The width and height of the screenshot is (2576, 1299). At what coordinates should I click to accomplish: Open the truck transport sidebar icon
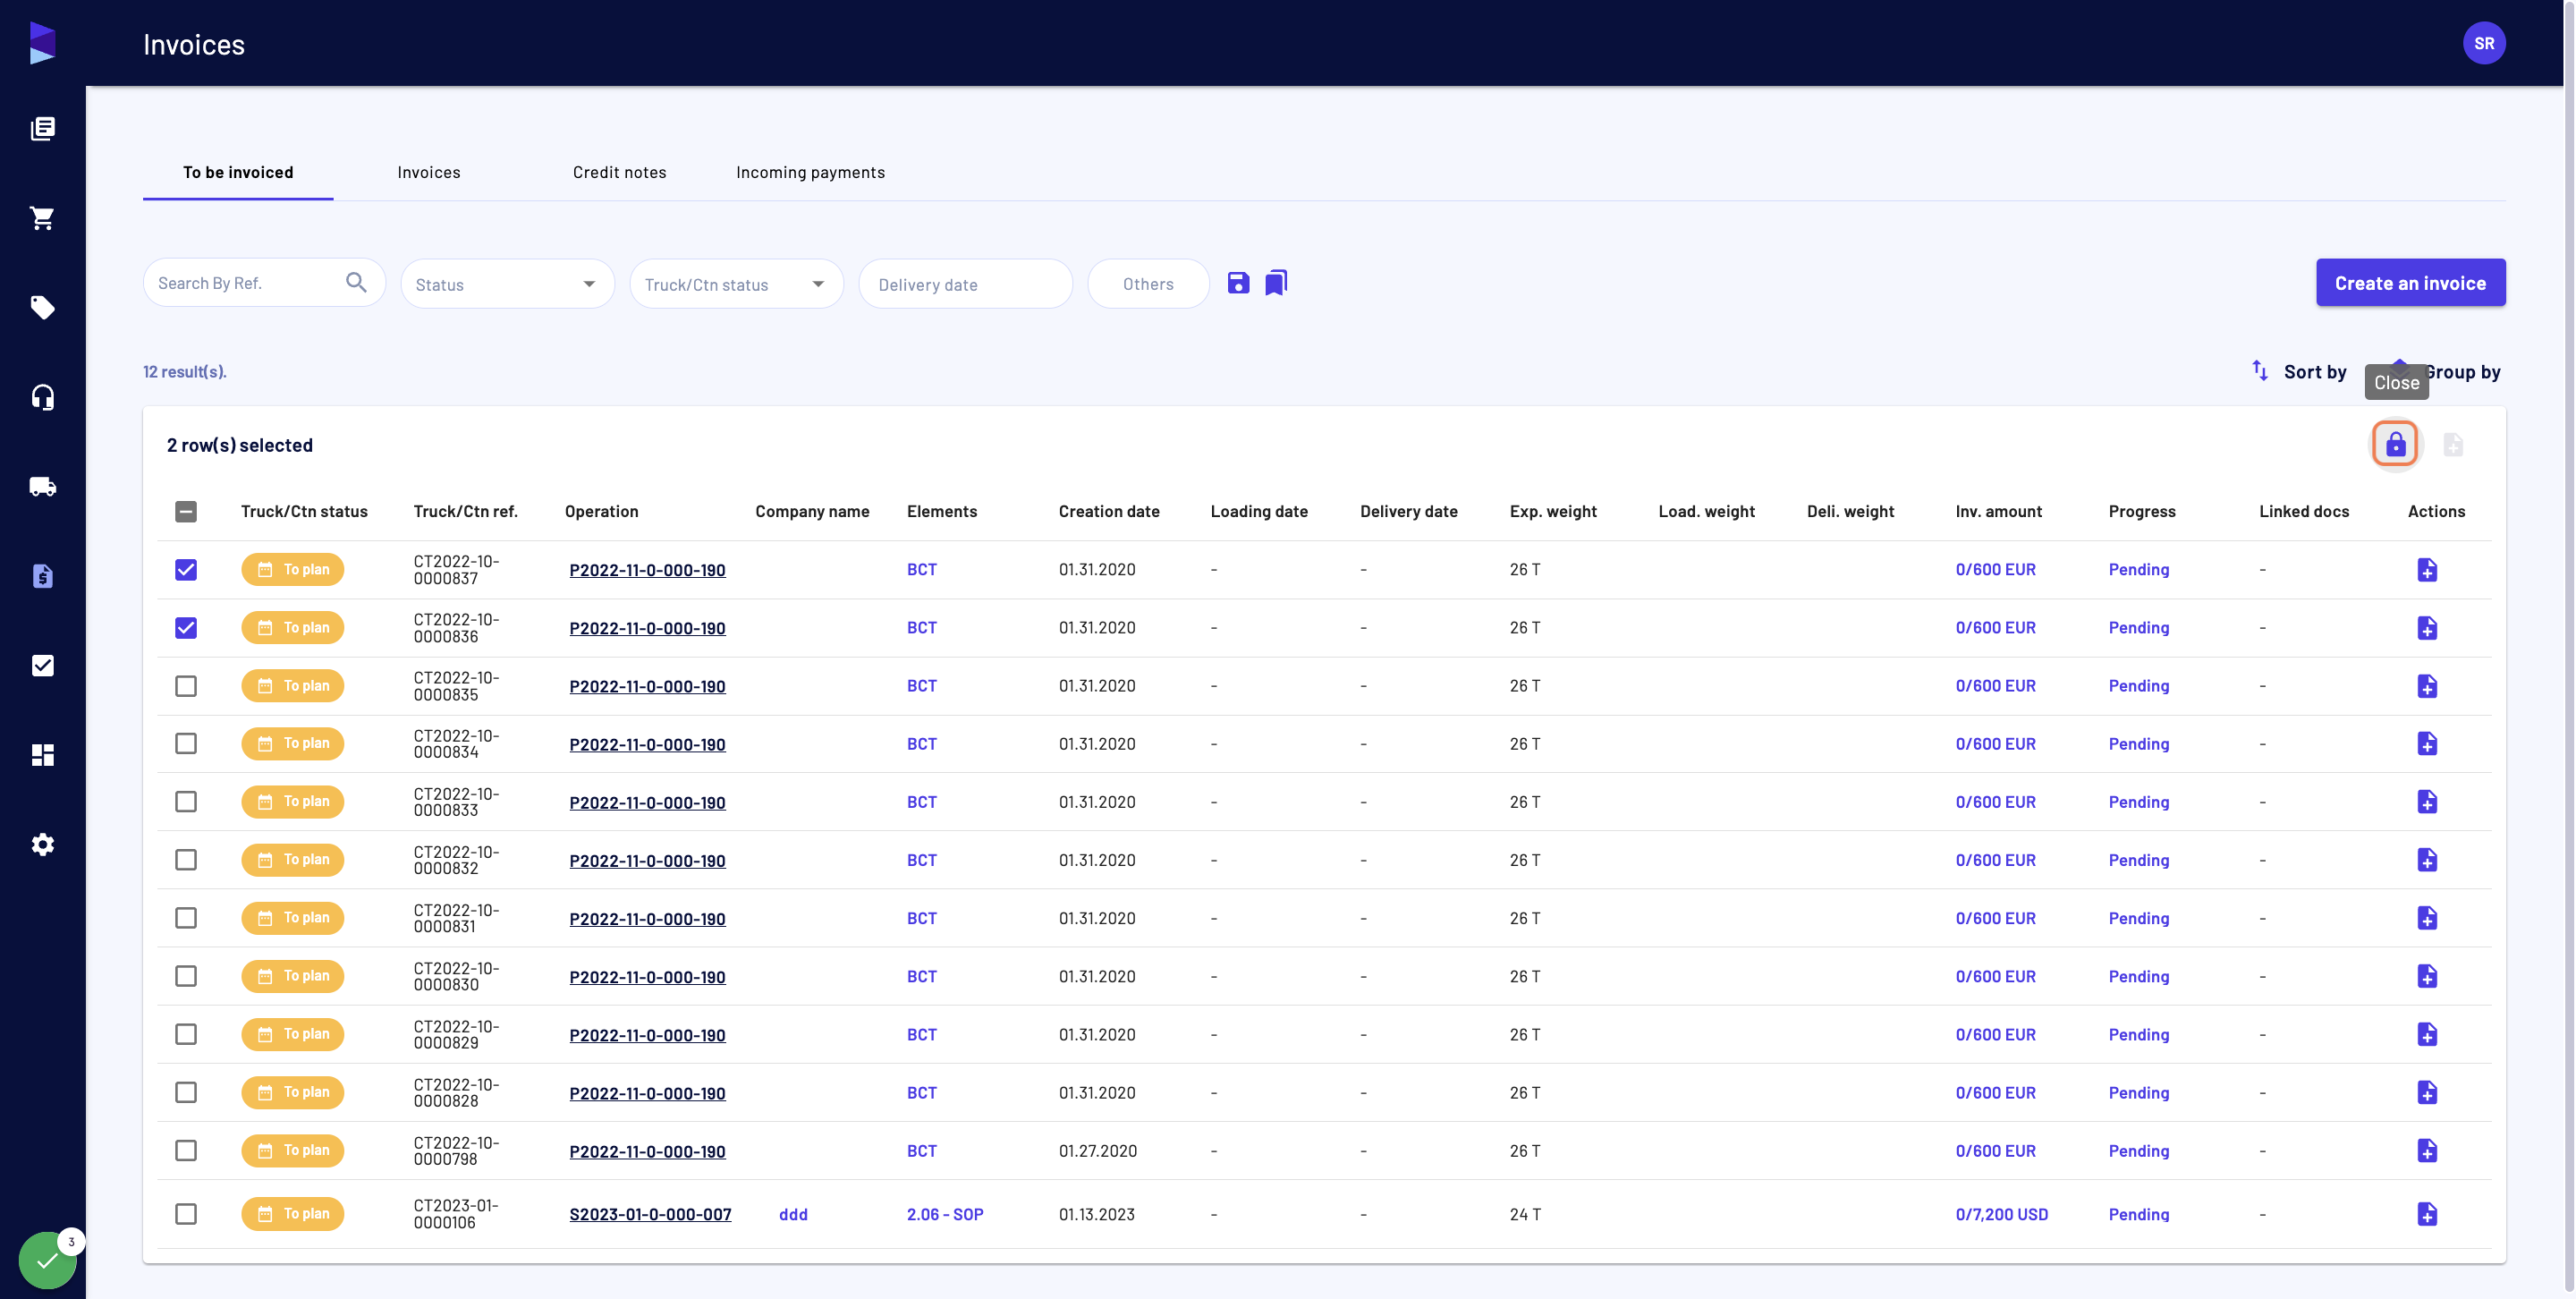coord(42,486)
